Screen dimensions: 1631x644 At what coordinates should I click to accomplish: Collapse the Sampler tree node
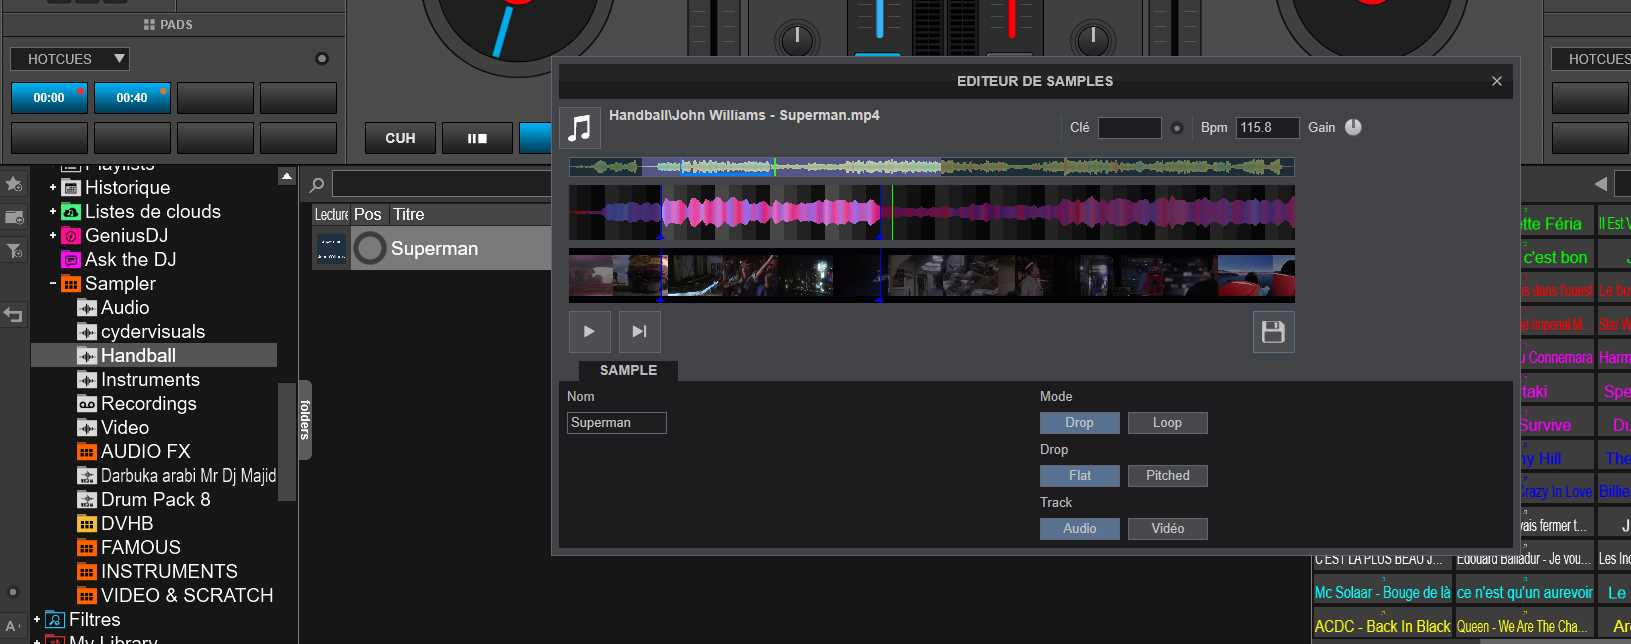pos(53,284)
